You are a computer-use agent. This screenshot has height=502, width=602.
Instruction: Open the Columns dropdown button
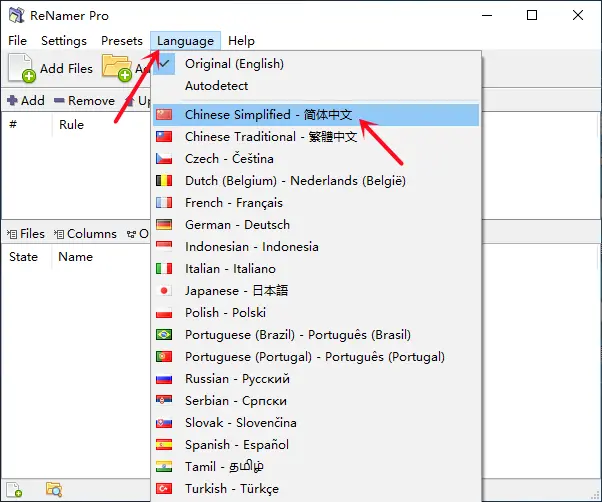click(85, 234)
